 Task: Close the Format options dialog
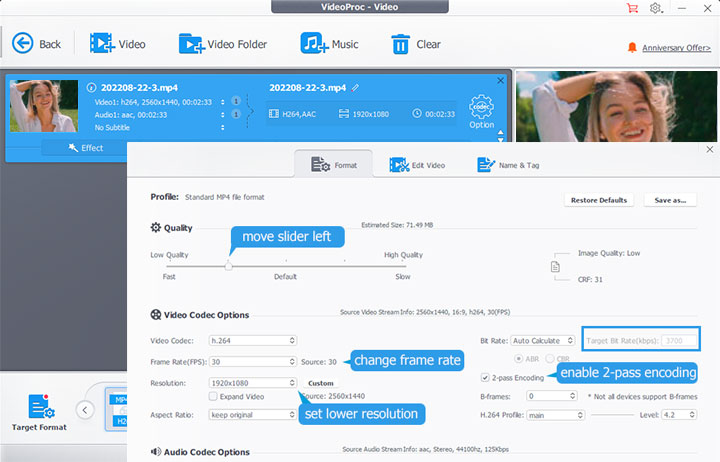point(709,149)
